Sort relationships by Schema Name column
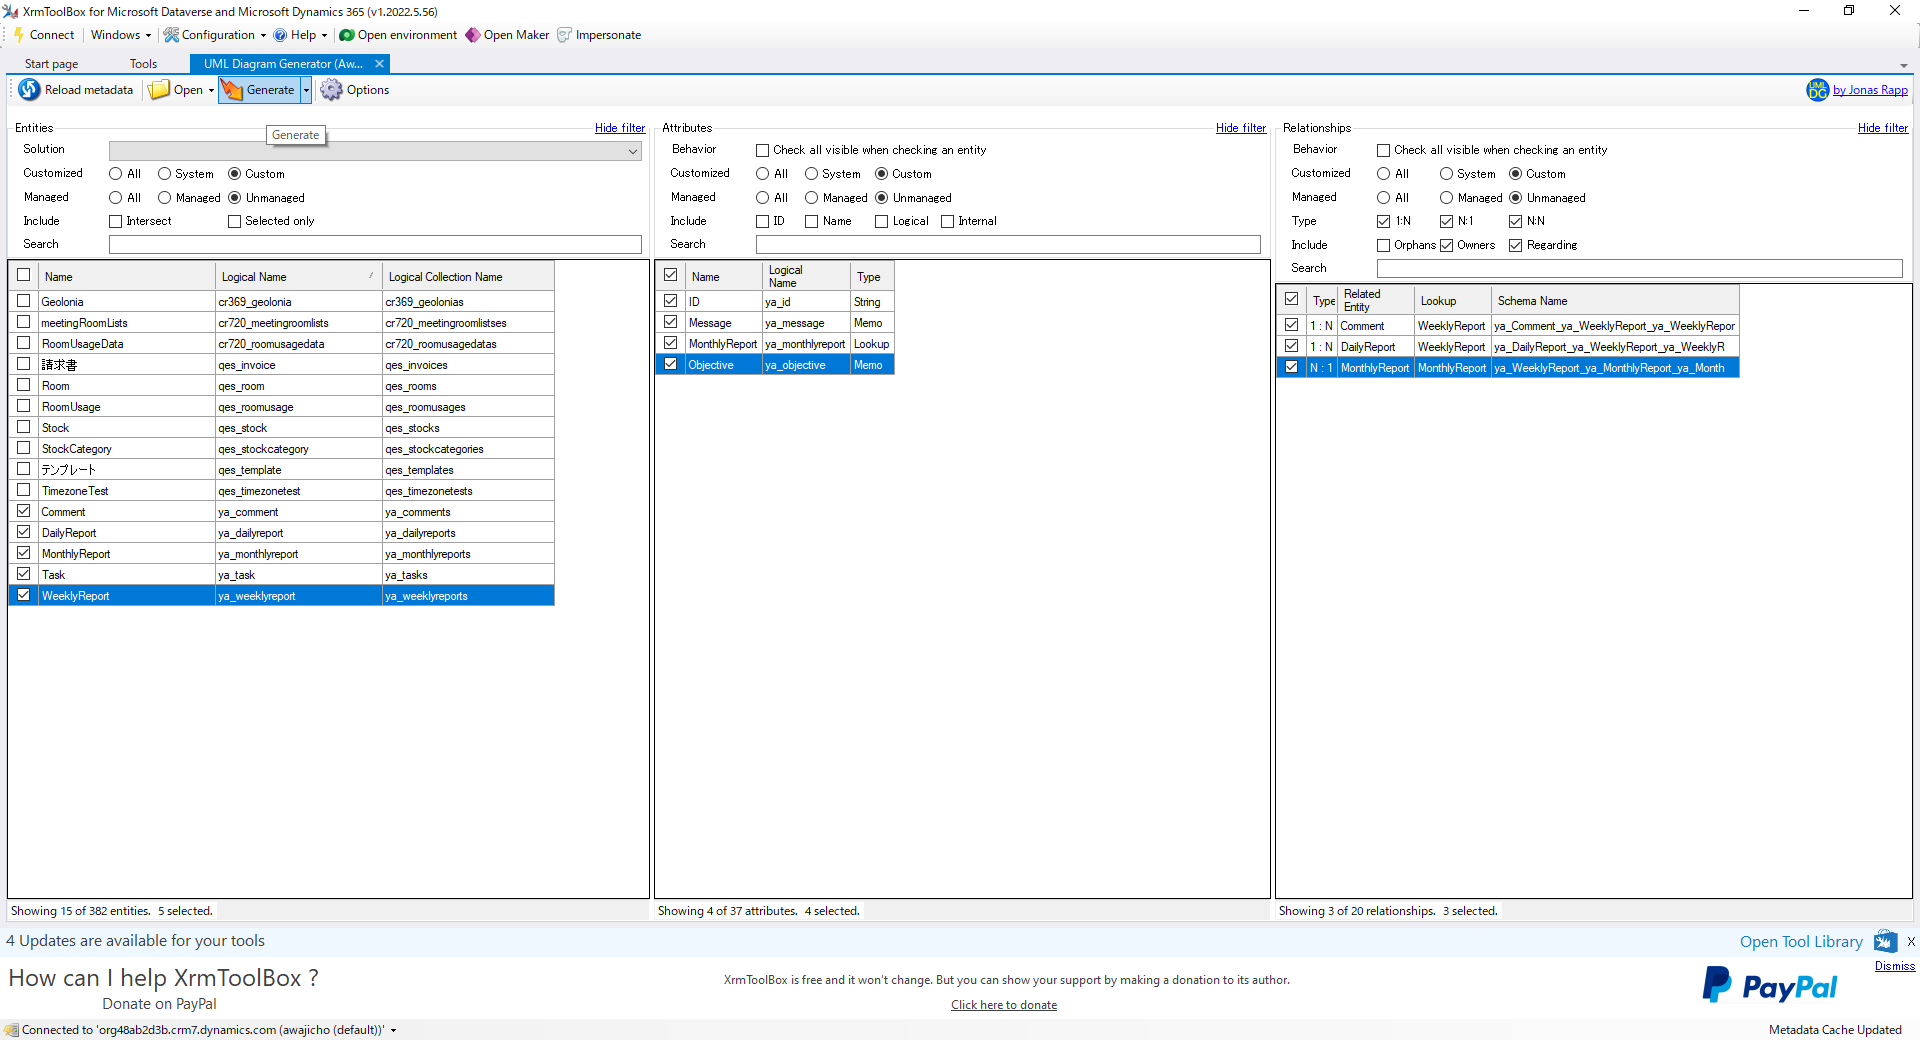The width and height of the screenshot is (1920, 1040). (1615, 301)
